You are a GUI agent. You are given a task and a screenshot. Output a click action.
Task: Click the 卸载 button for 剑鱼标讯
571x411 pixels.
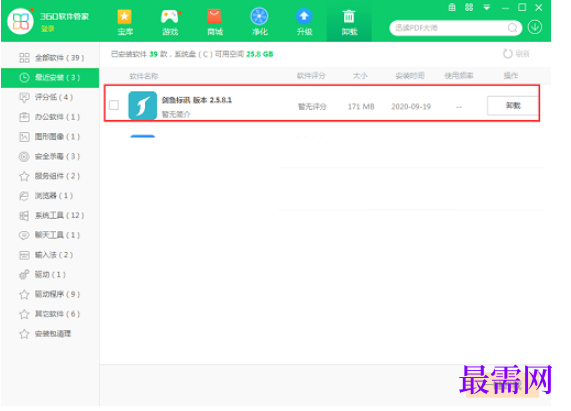(x=513, y=106)
